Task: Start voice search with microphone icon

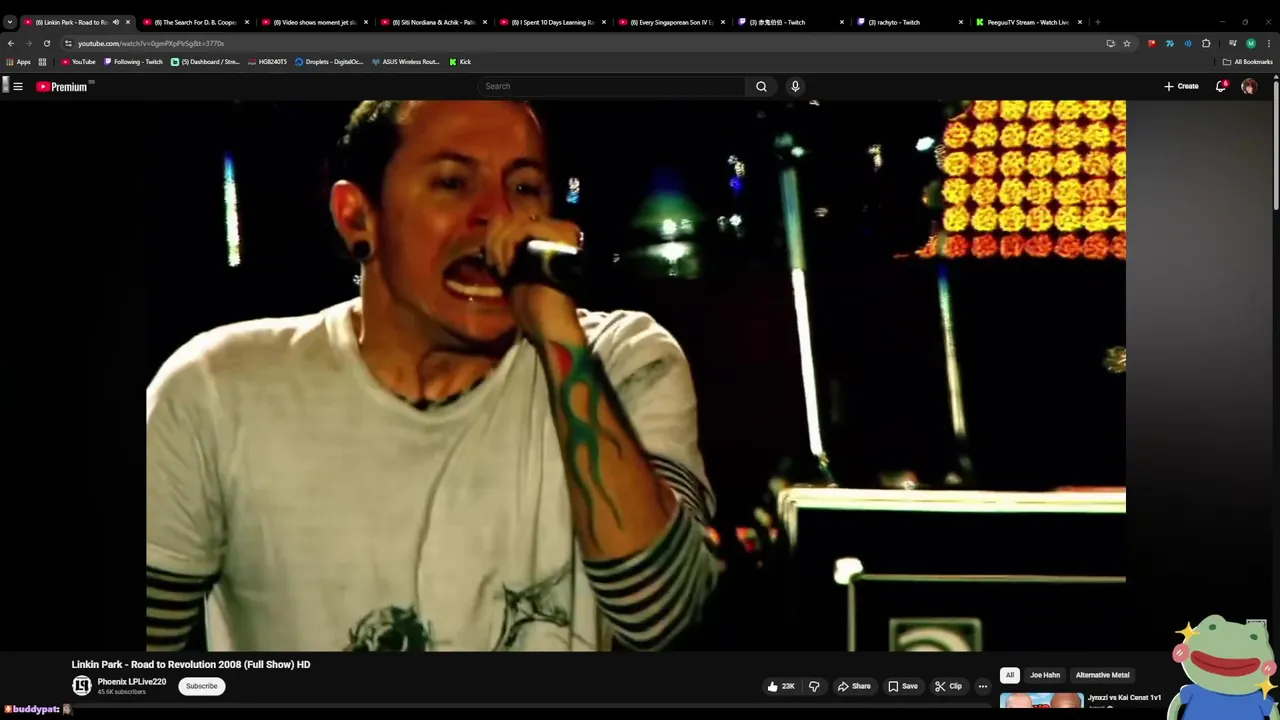Action: (795, 86)
